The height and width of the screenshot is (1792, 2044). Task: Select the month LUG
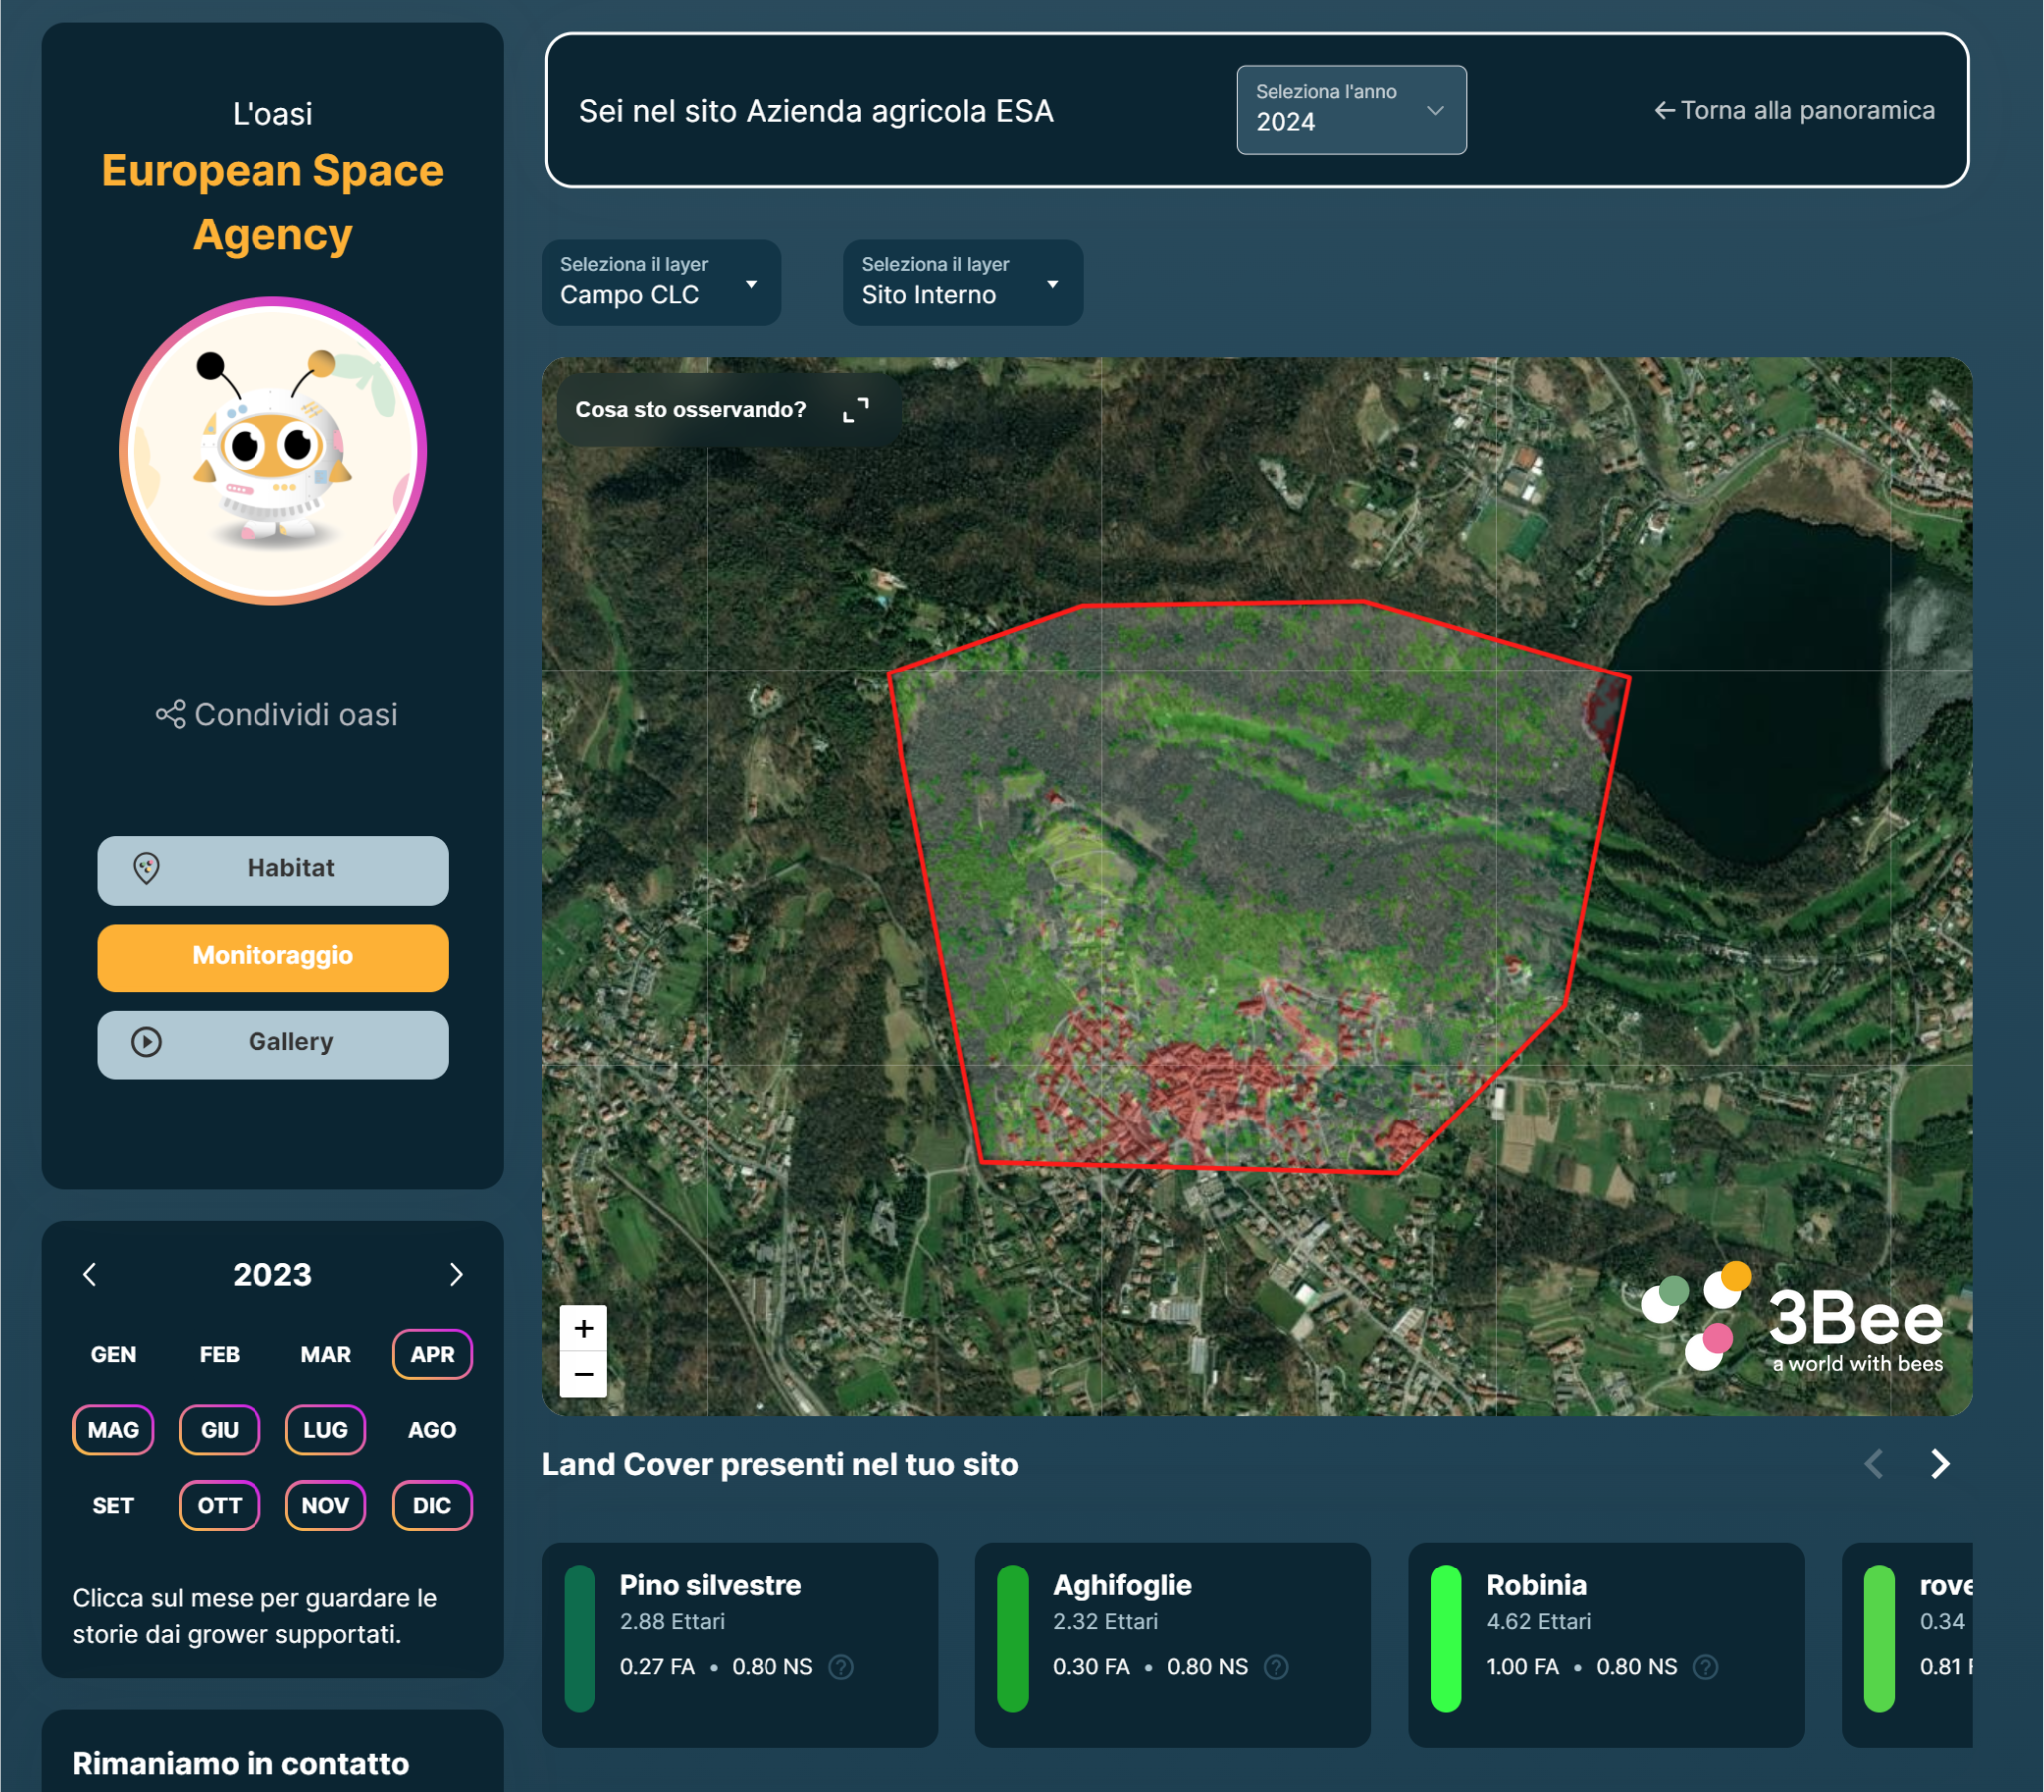click(x=326, y=1430)
